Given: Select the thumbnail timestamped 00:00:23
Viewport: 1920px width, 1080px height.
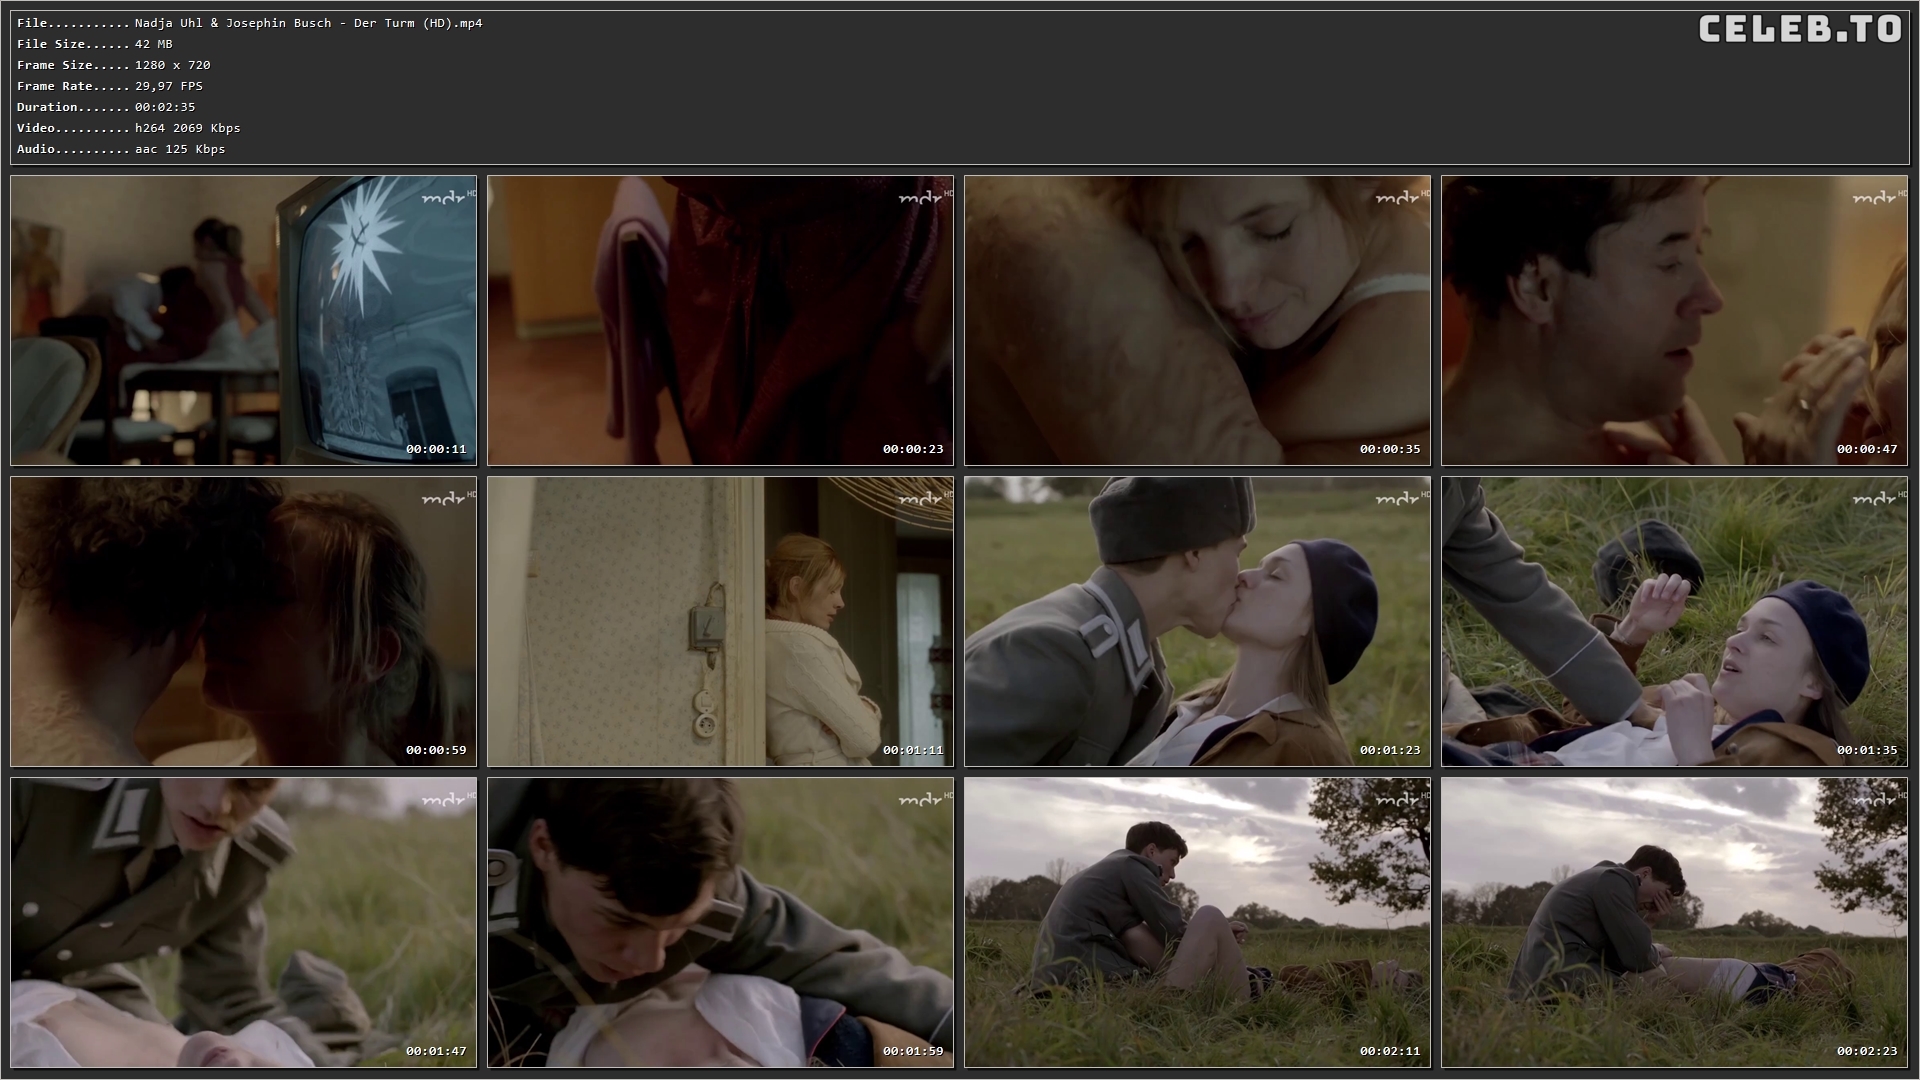Looking at the screenshot, I should click(x=720, y=320).
